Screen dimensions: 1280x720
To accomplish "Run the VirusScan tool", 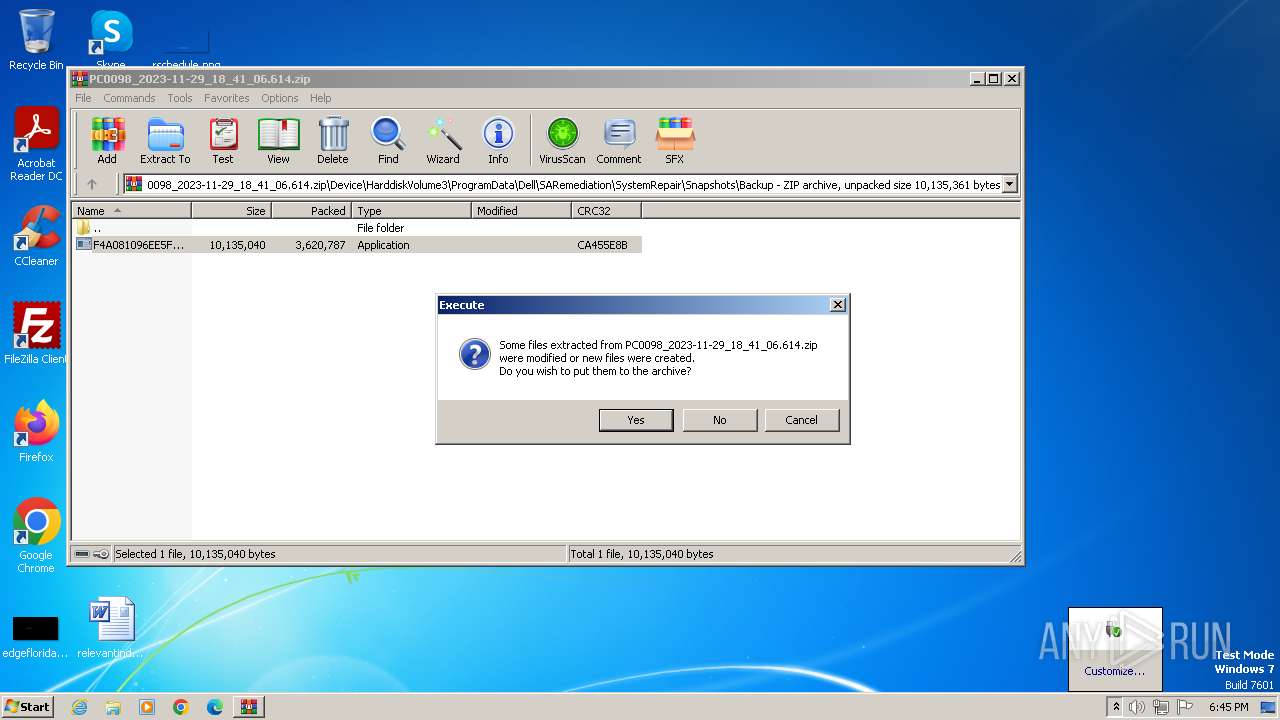I will (x=562, y=141).
